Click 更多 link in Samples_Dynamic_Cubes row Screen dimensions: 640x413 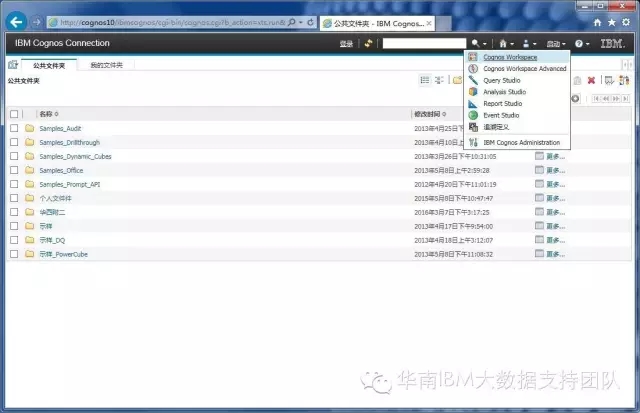tap(556, 156)
